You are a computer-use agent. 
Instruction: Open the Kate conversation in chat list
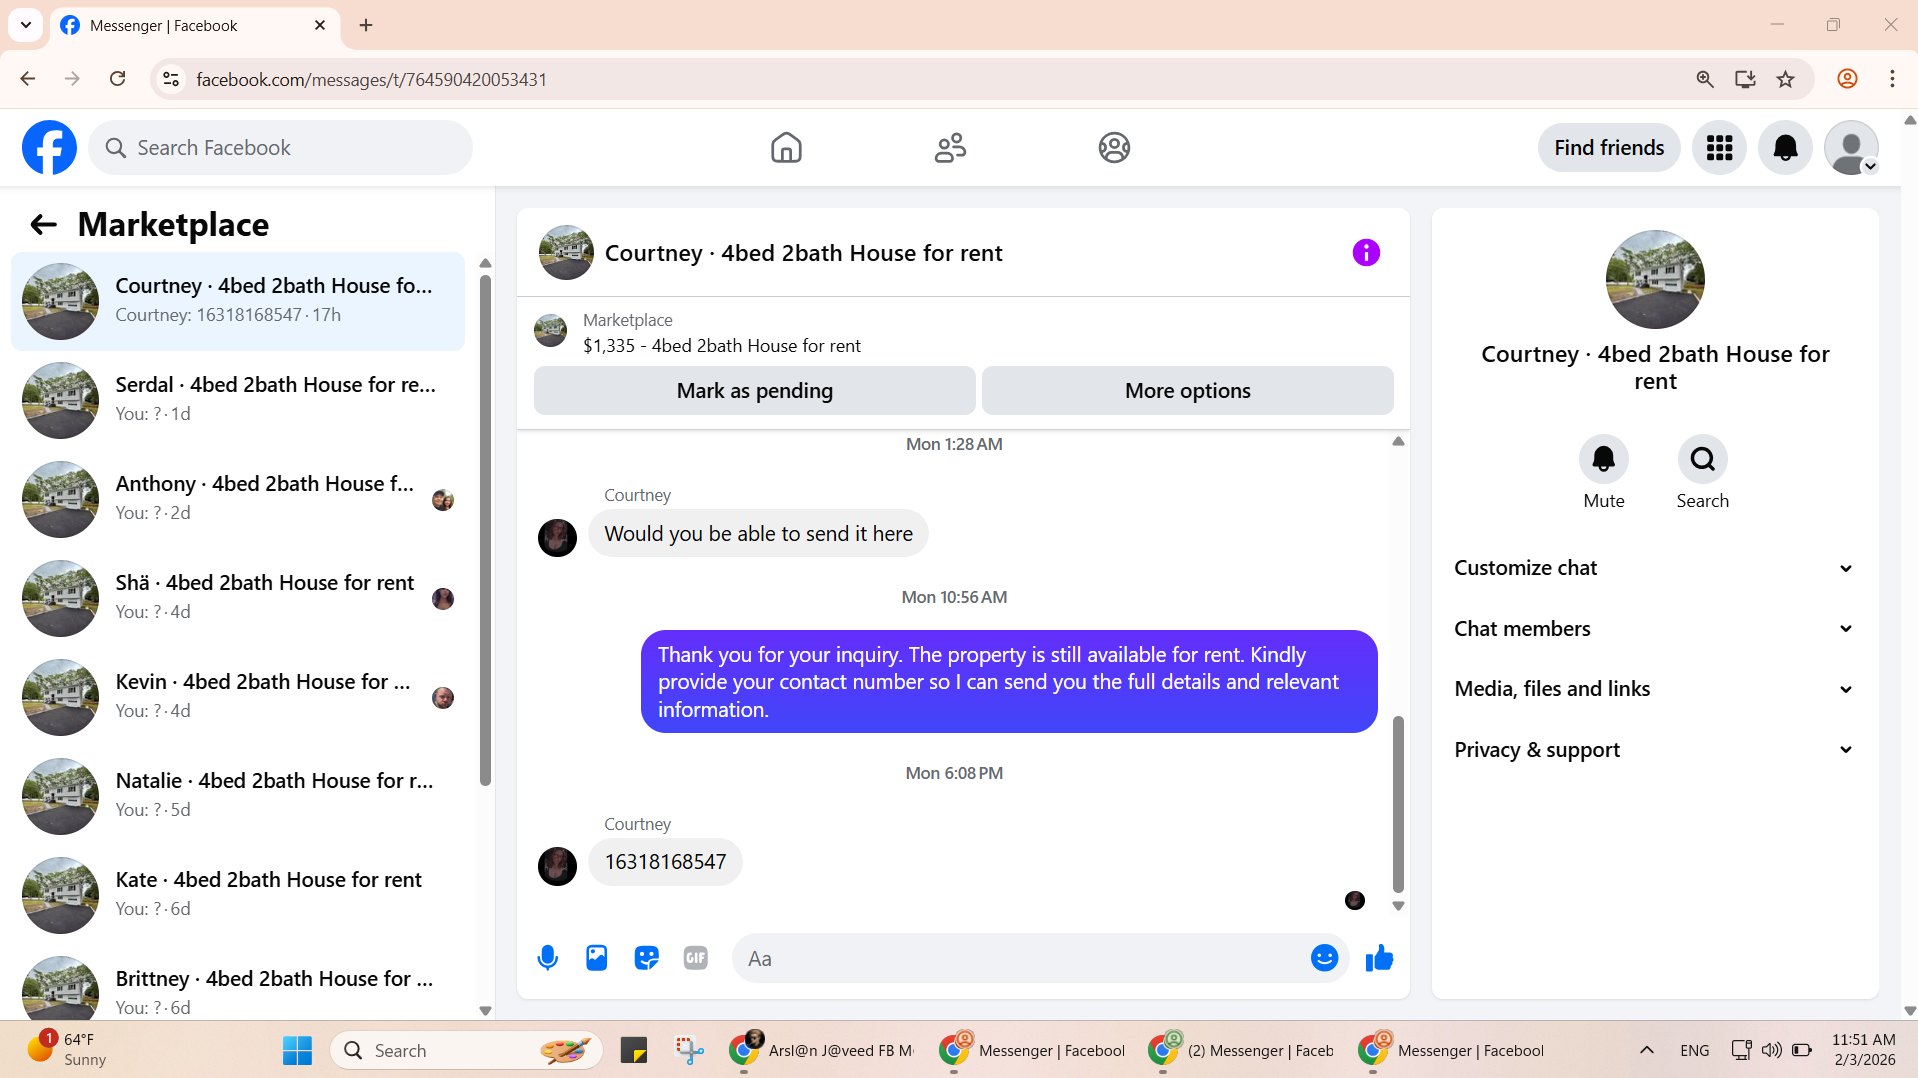[x=238, y=895]
